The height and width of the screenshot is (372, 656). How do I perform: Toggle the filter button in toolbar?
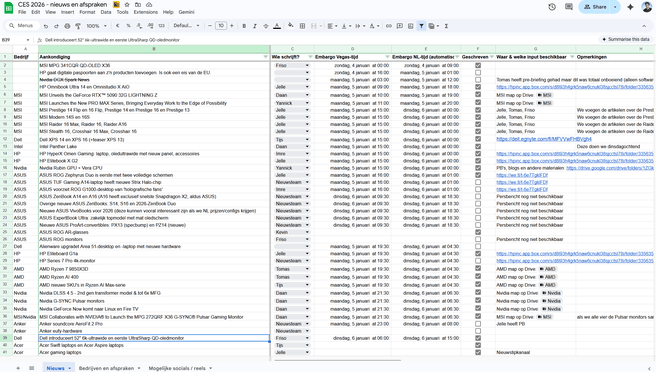click(x=421, y=26)
